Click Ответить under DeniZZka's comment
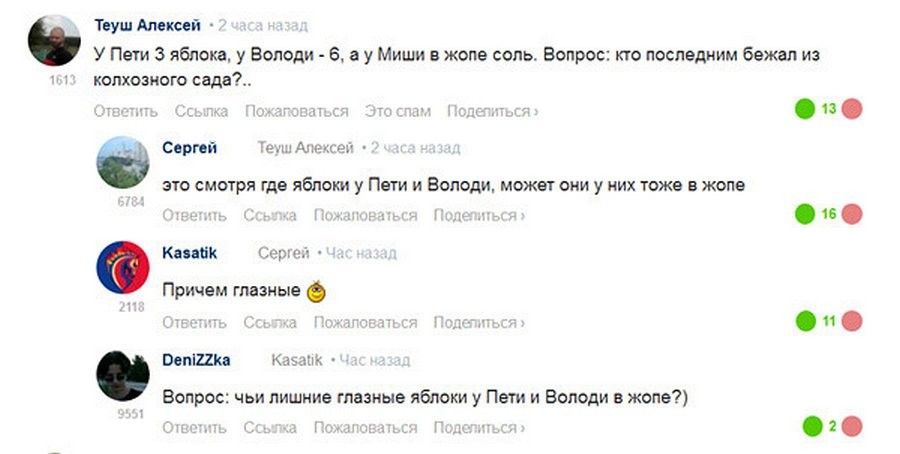900x454 pixels. coord(194,428)
